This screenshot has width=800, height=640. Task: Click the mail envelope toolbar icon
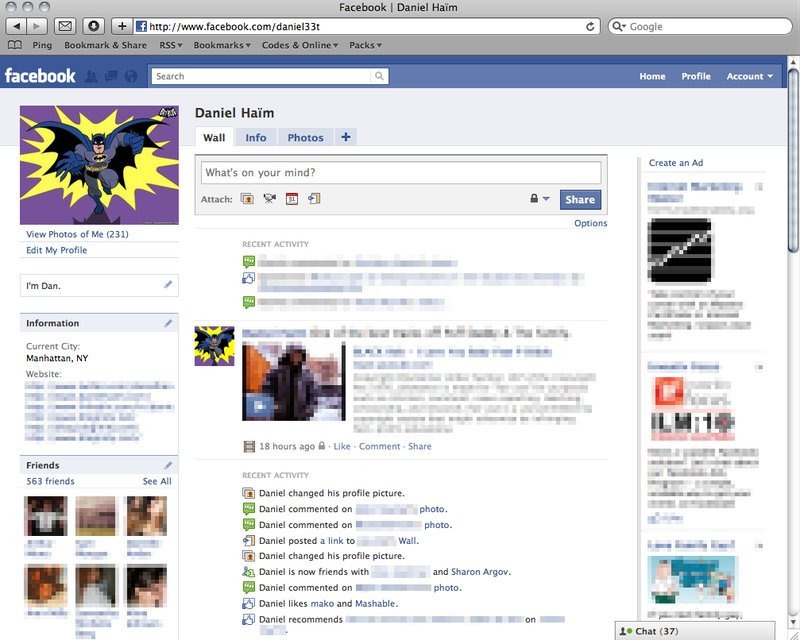coord(65,26)
